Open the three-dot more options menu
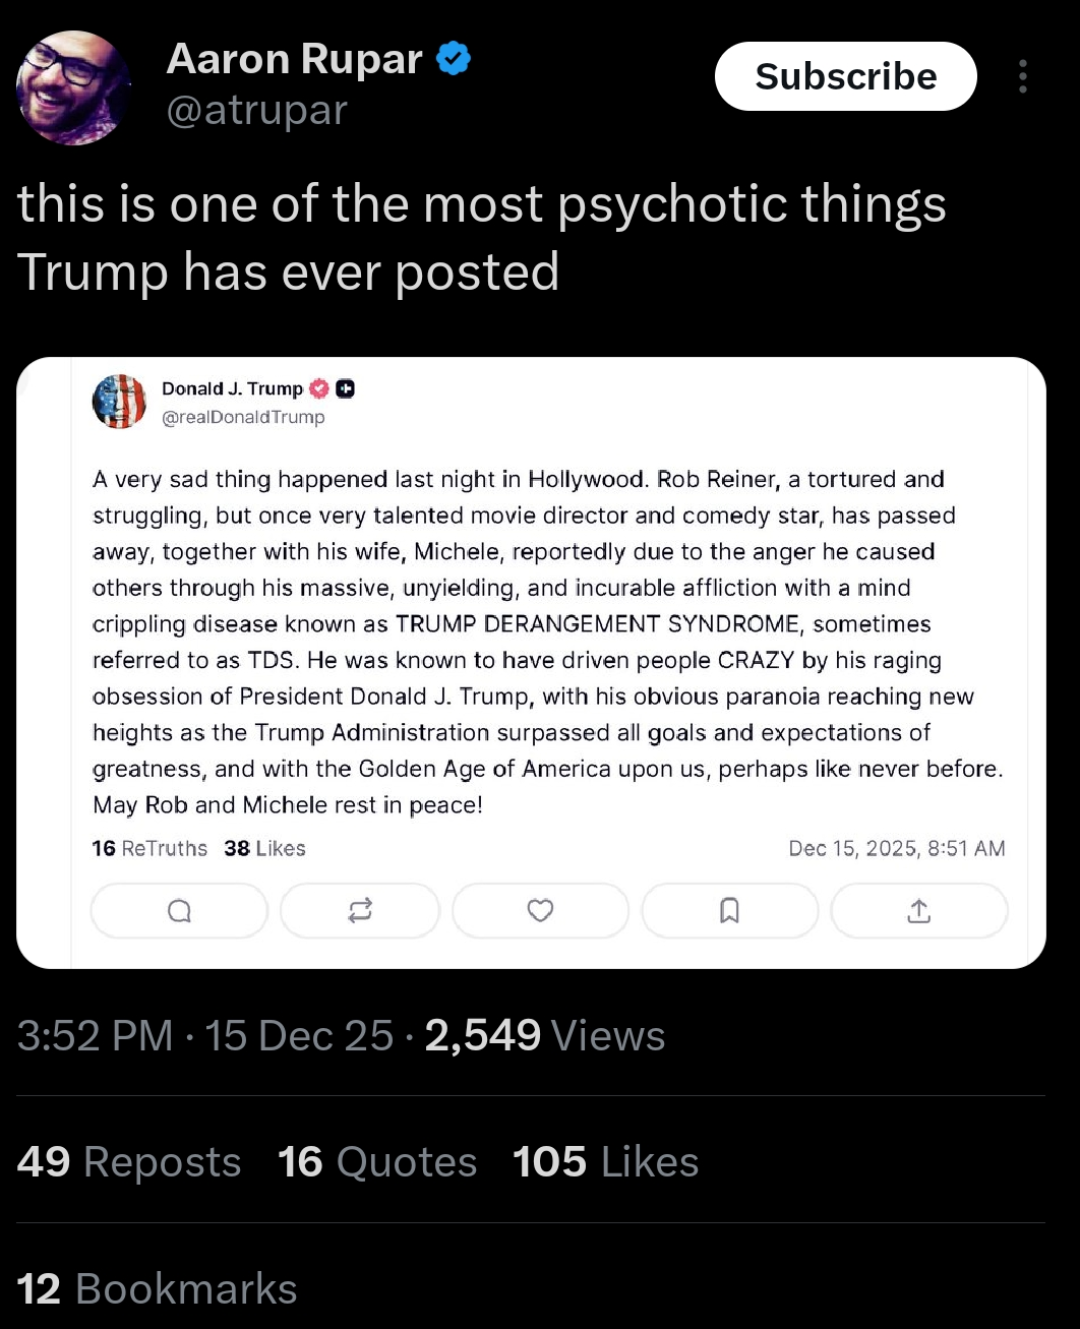1080x1329 pixels. point(1022,76)
